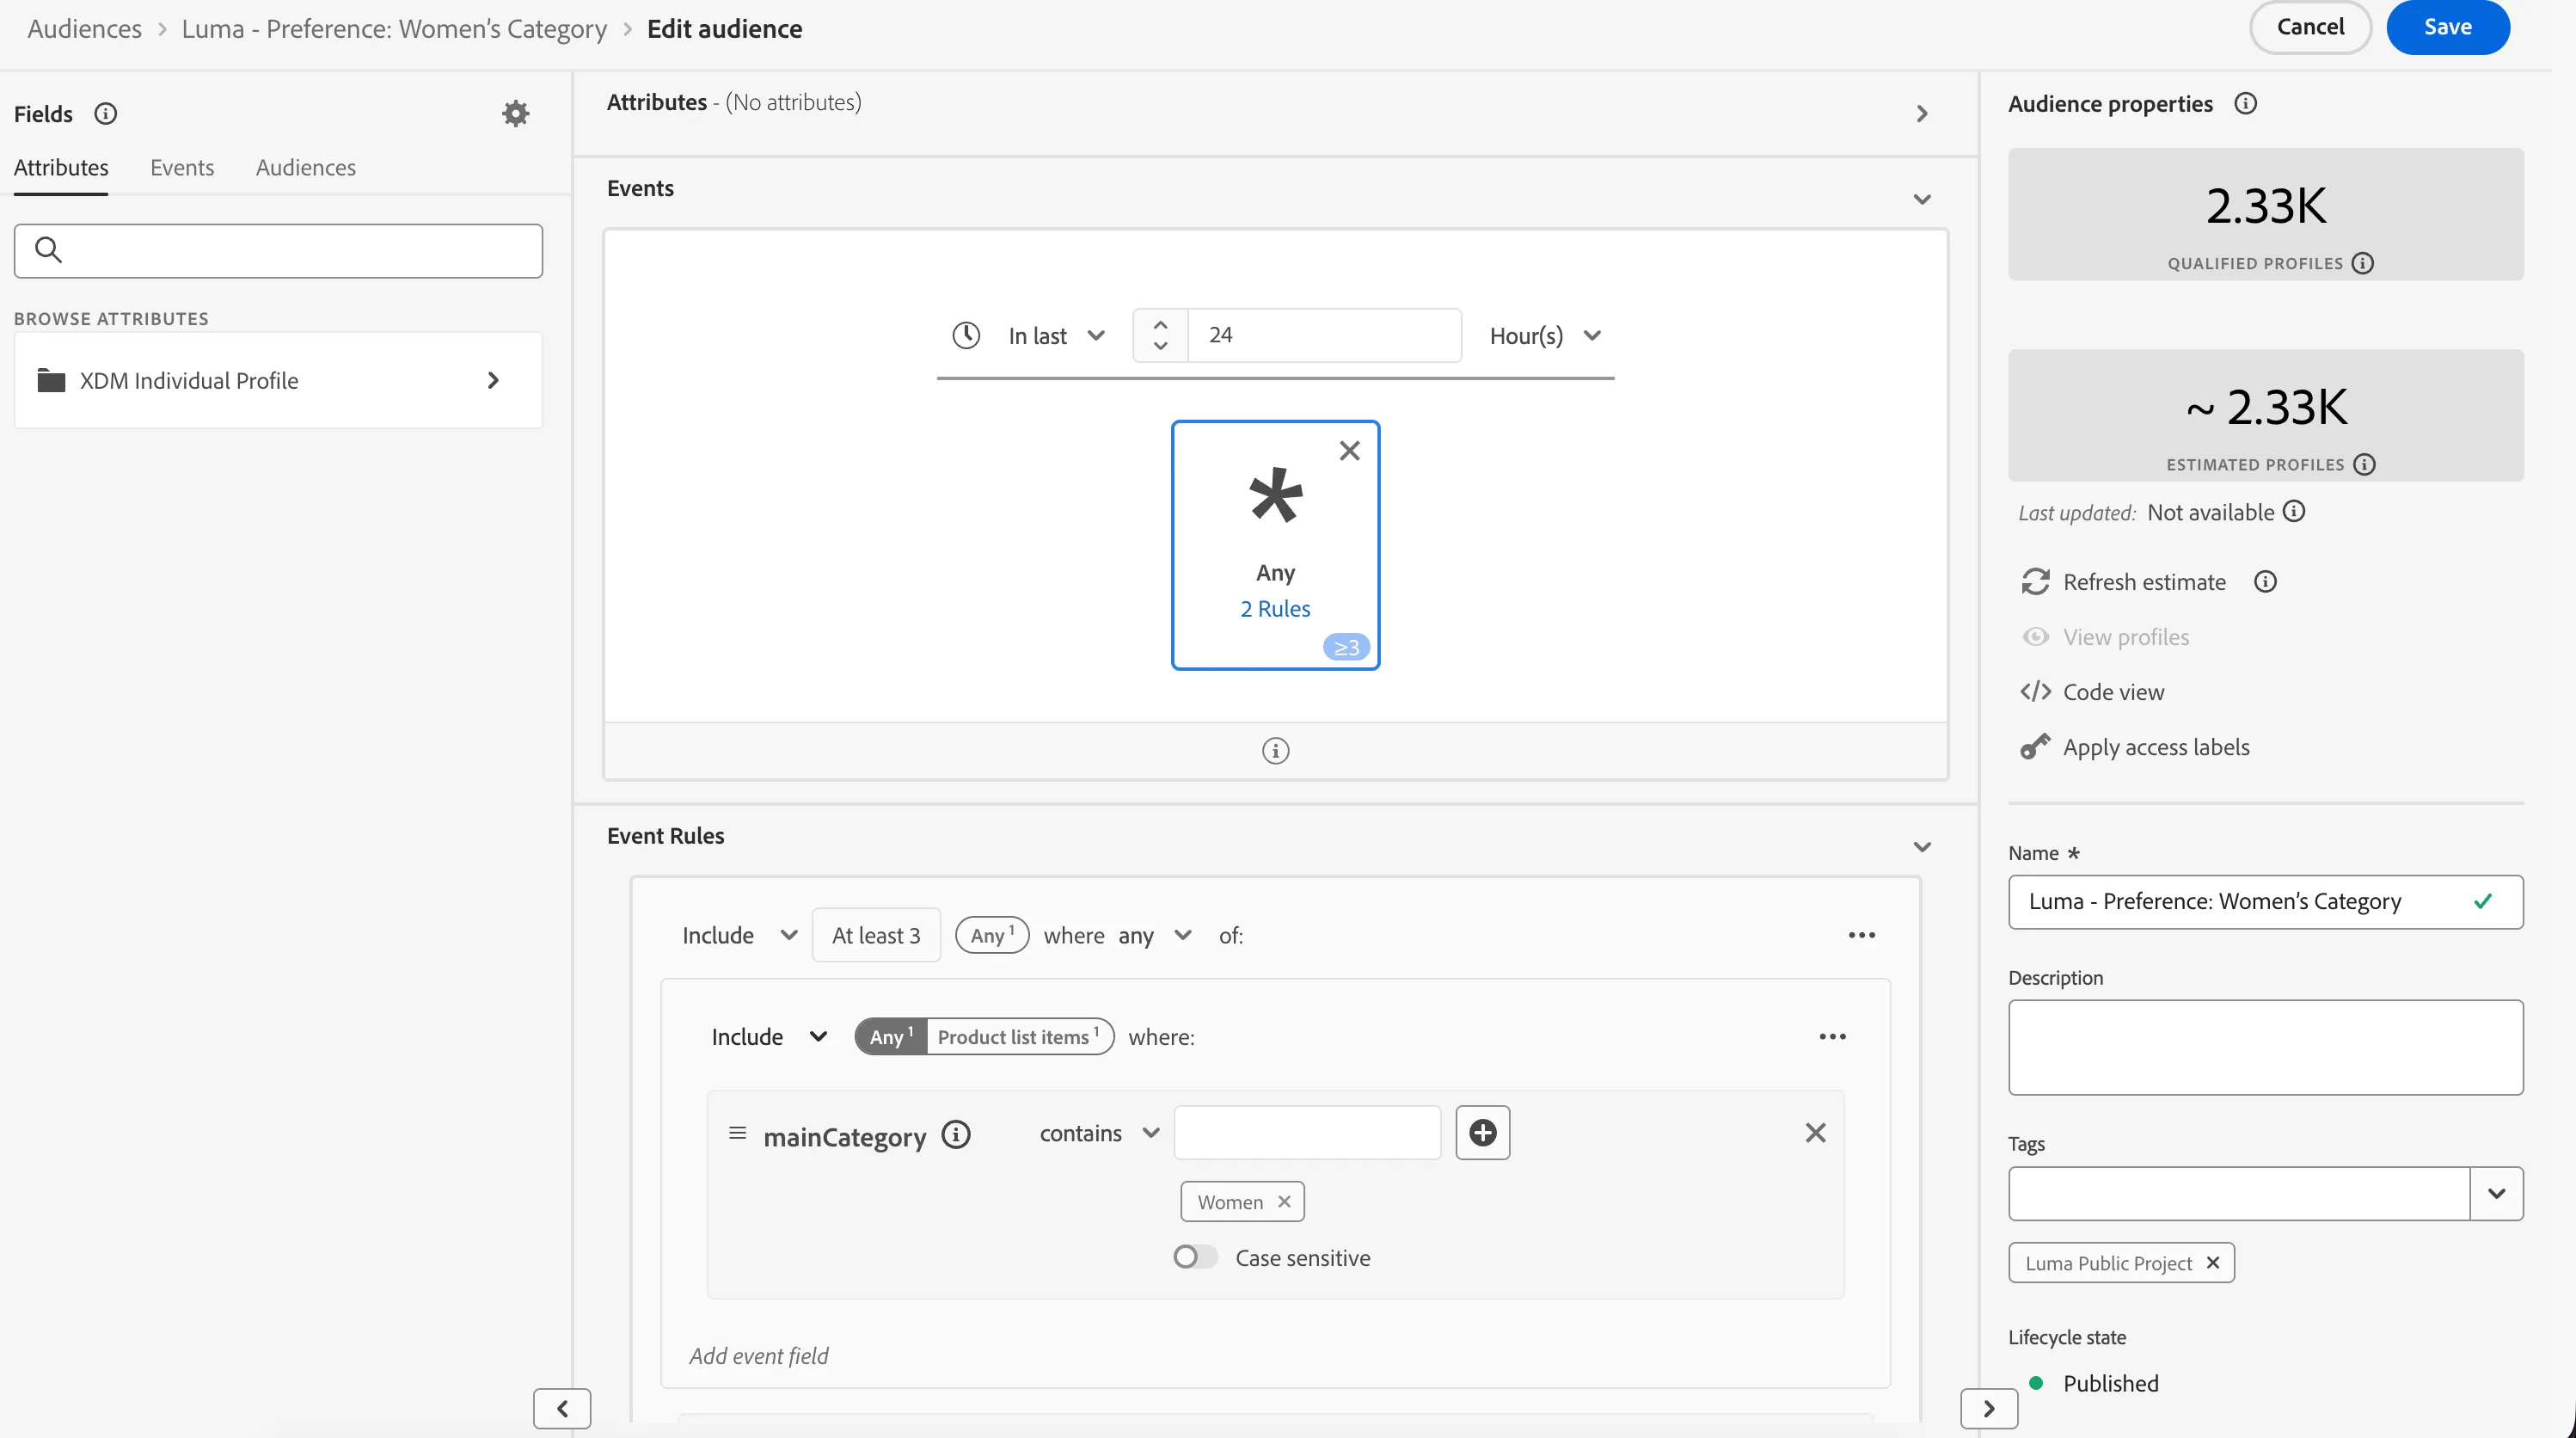Collapse the Event Rules section chevron
Screen dimensions: 2576x1438
pos(1921,847)
